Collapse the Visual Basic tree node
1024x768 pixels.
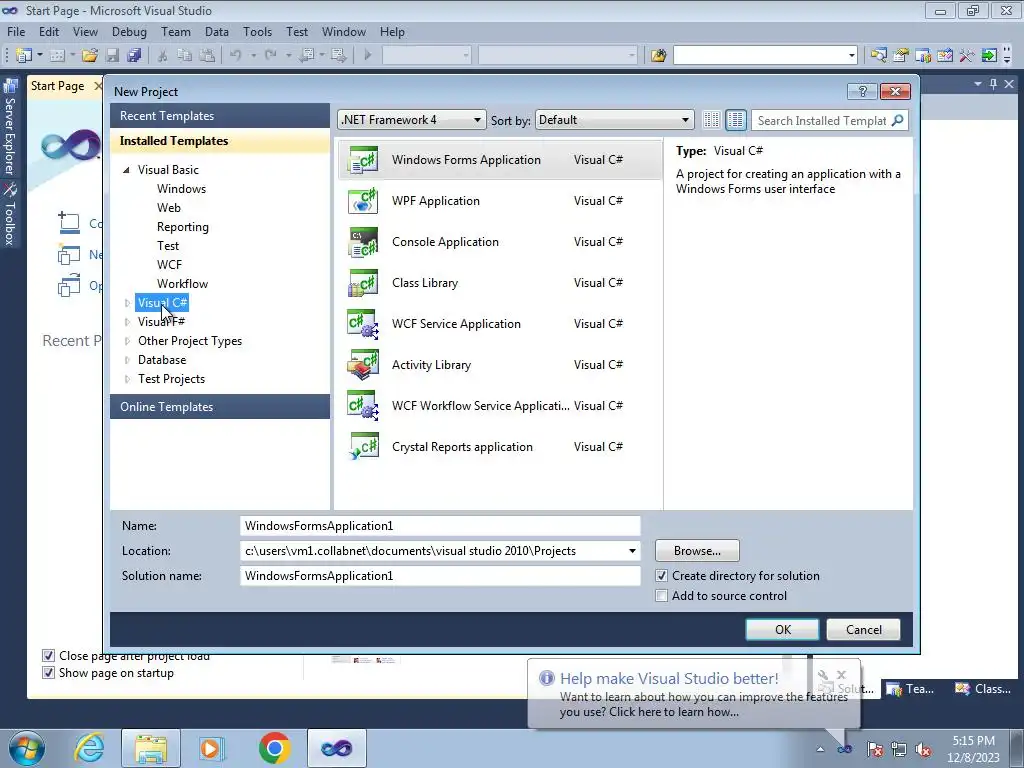coord(127,170)
